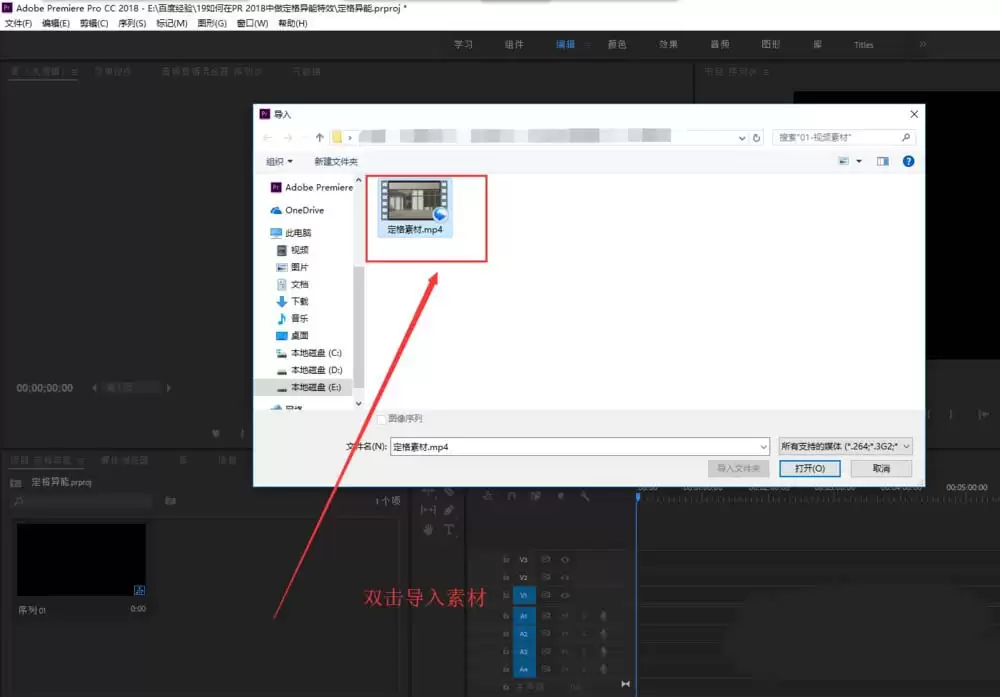Toggle the V3 track eye visibility
Image resolution: width=1000 pixels, height=697 pixels.
point(565,560)
